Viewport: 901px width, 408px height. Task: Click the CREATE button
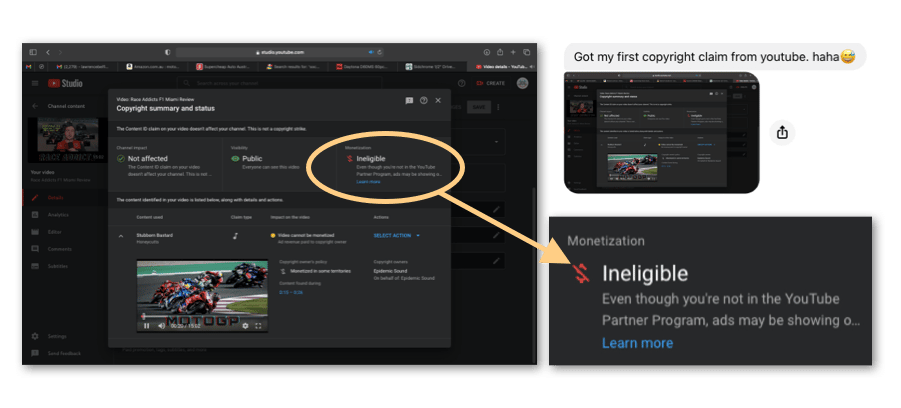490,83
